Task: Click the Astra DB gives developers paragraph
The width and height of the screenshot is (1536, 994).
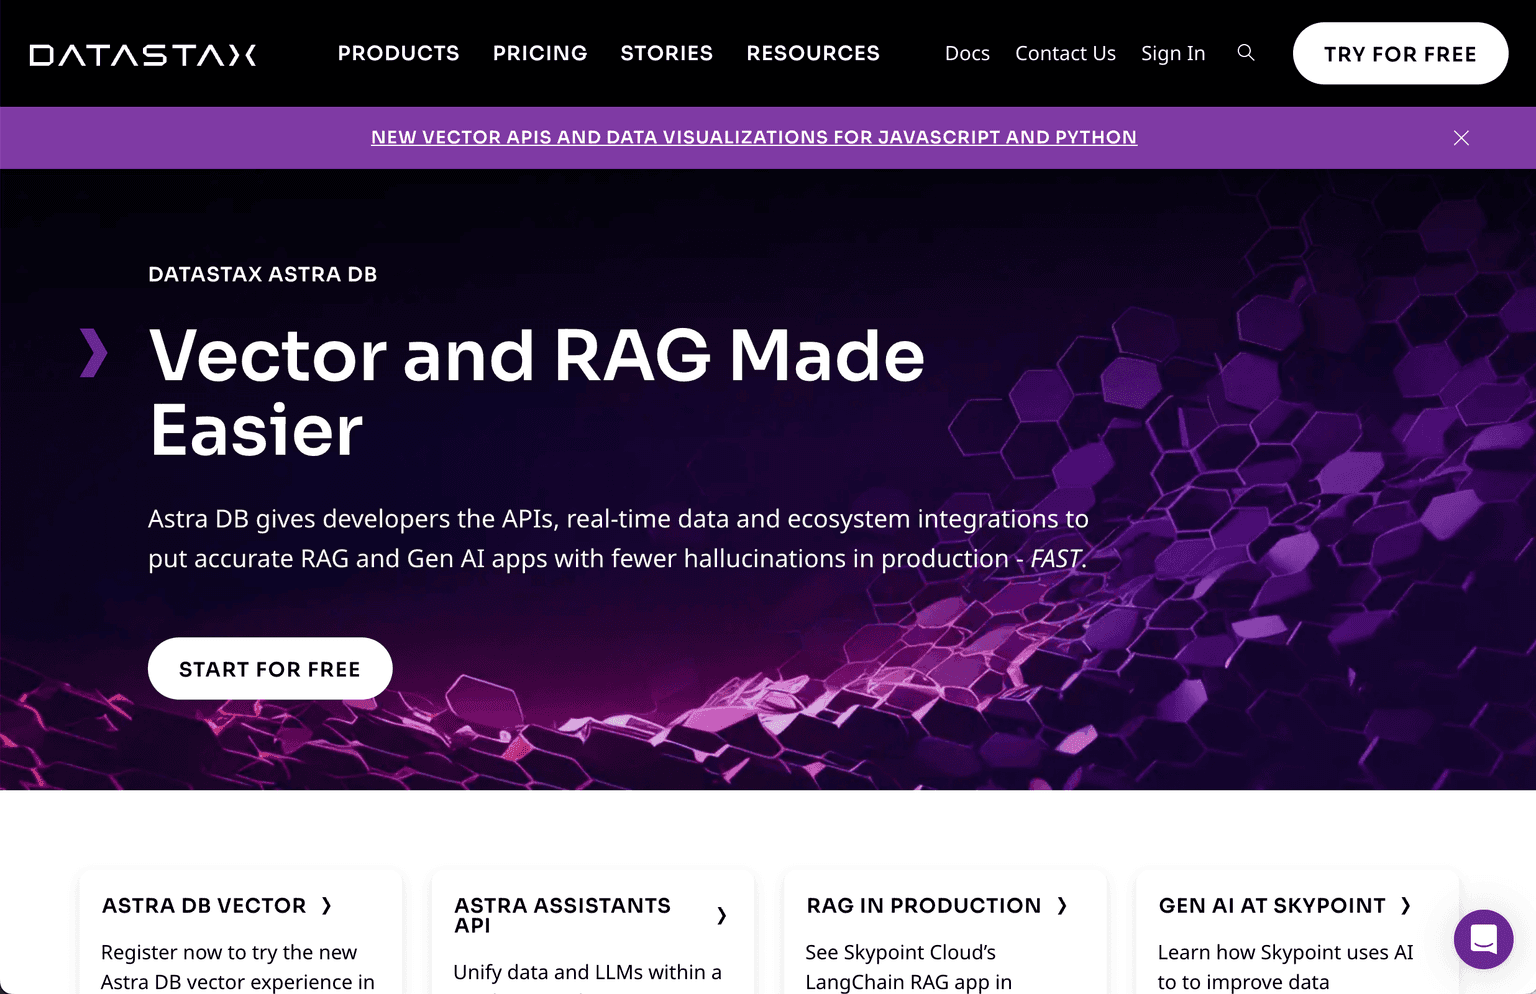Action: point(618,539)
